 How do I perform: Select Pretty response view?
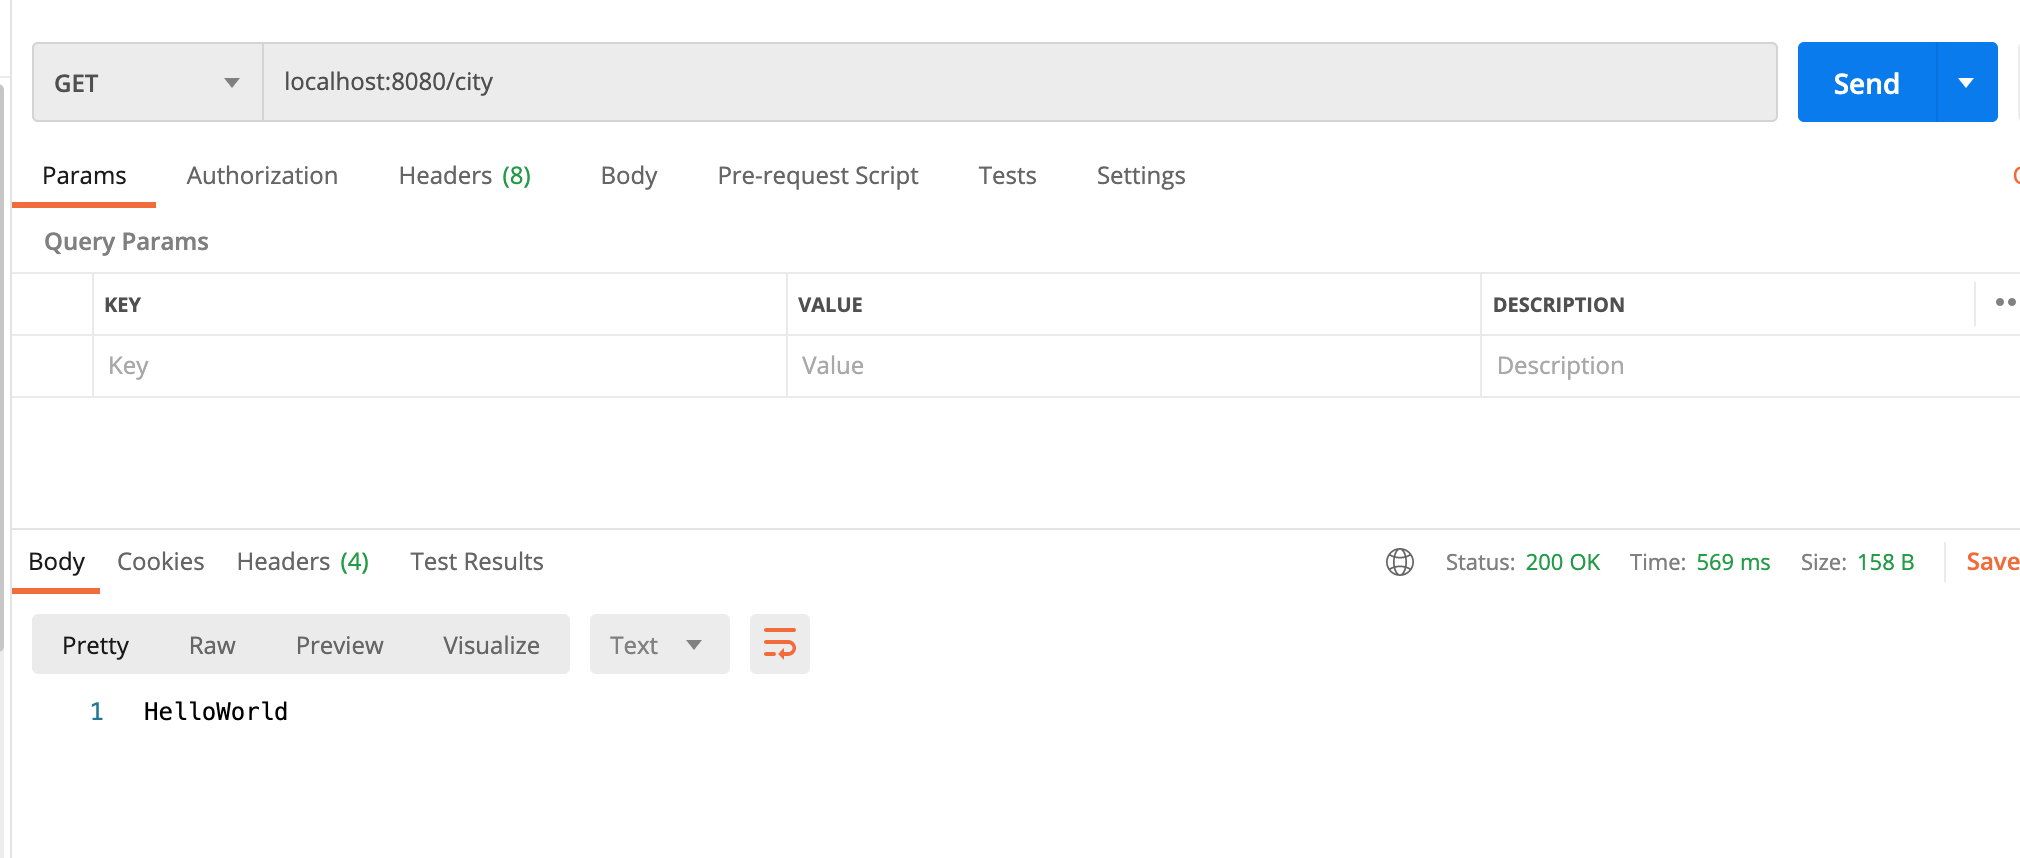point(96,645)
